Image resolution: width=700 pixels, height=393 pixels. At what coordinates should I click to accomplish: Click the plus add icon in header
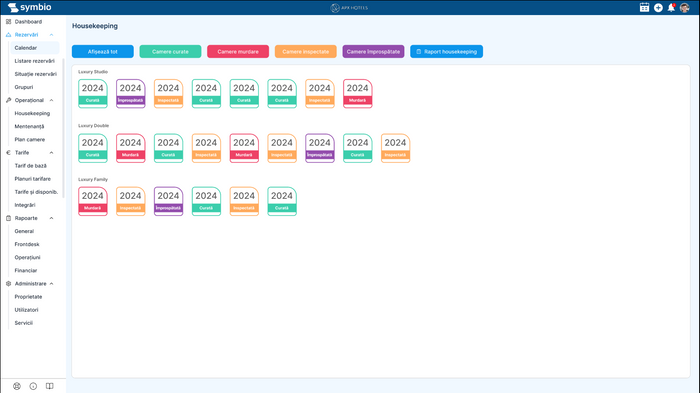pyautogui.click(x=658, y=8)
